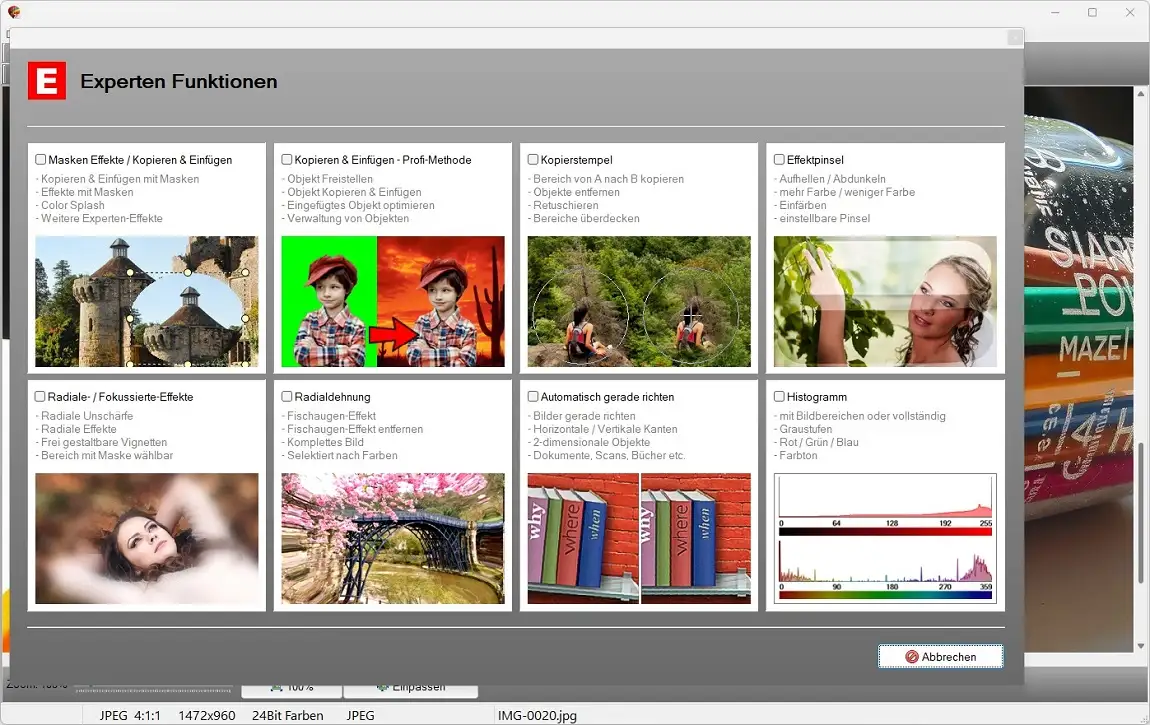
Task: Check Kopieren & Einfügen - Profi-Methode
Action: tap(286, 159)
